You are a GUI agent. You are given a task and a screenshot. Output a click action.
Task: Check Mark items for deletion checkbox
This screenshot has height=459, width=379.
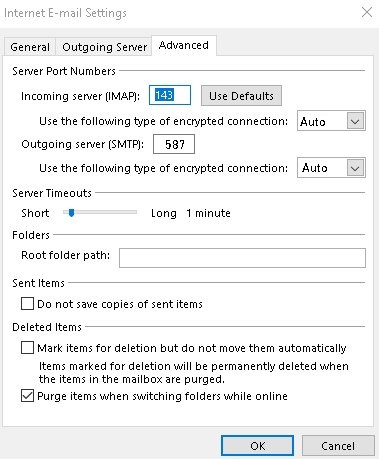click(27, 348)
